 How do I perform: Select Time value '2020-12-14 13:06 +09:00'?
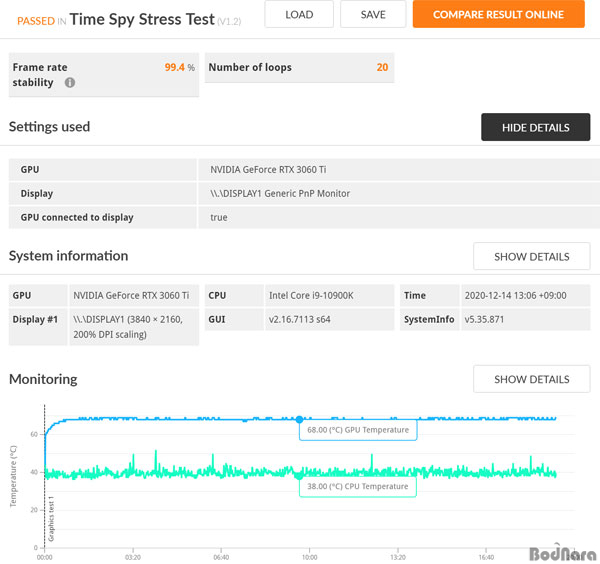[x=515, y=295]
